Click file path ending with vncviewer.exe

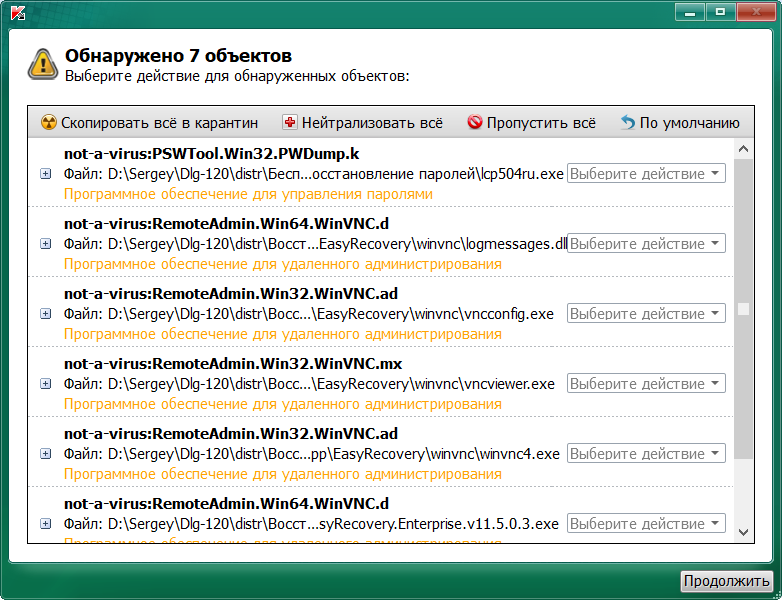[x=309, y=384]
